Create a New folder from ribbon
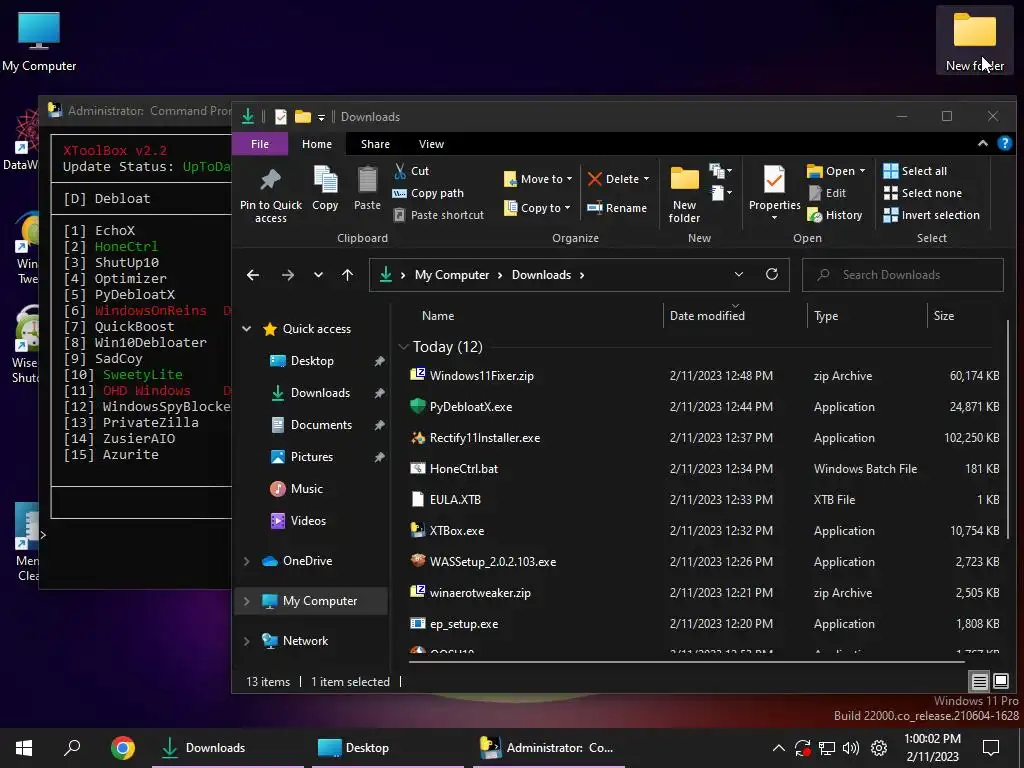 tap(684, 195)
